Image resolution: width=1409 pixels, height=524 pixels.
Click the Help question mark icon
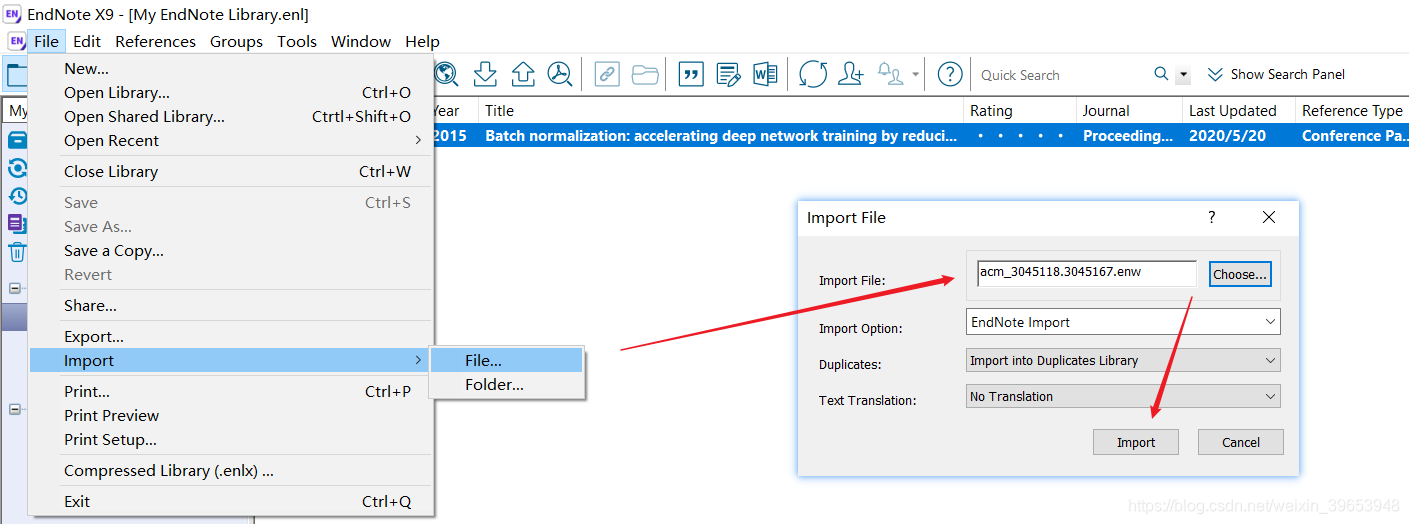click(950, 74)
